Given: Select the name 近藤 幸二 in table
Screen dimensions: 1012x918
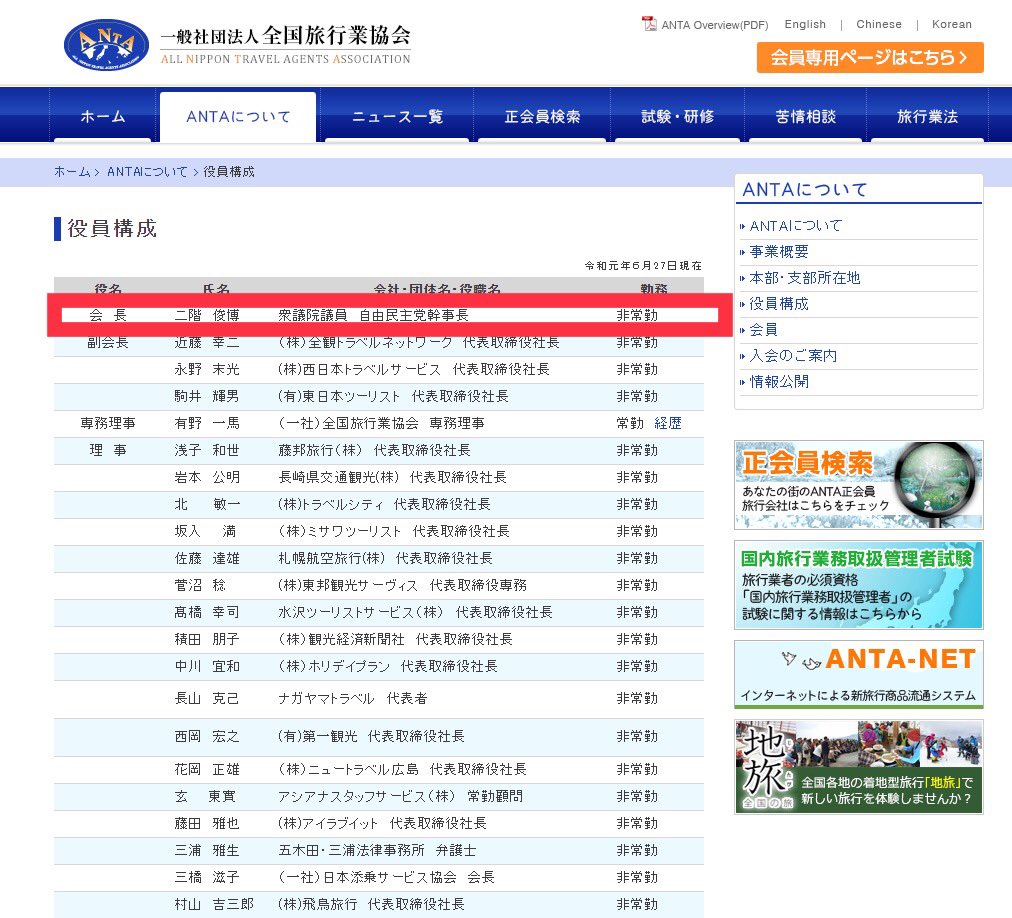Looking at the screenshot, I should (207, 342).
